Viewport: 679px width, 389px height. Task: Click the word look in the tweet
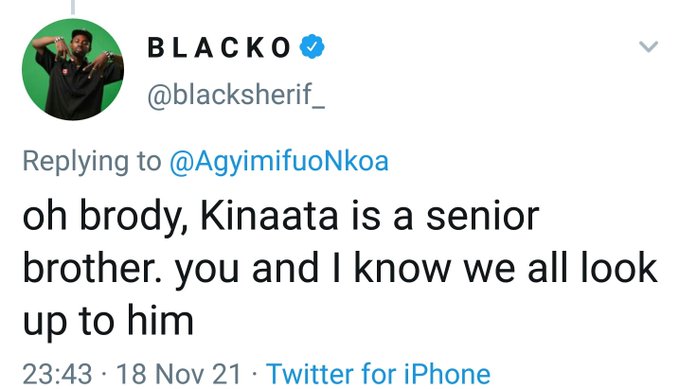pyautogui.click(x=619, y=268)
